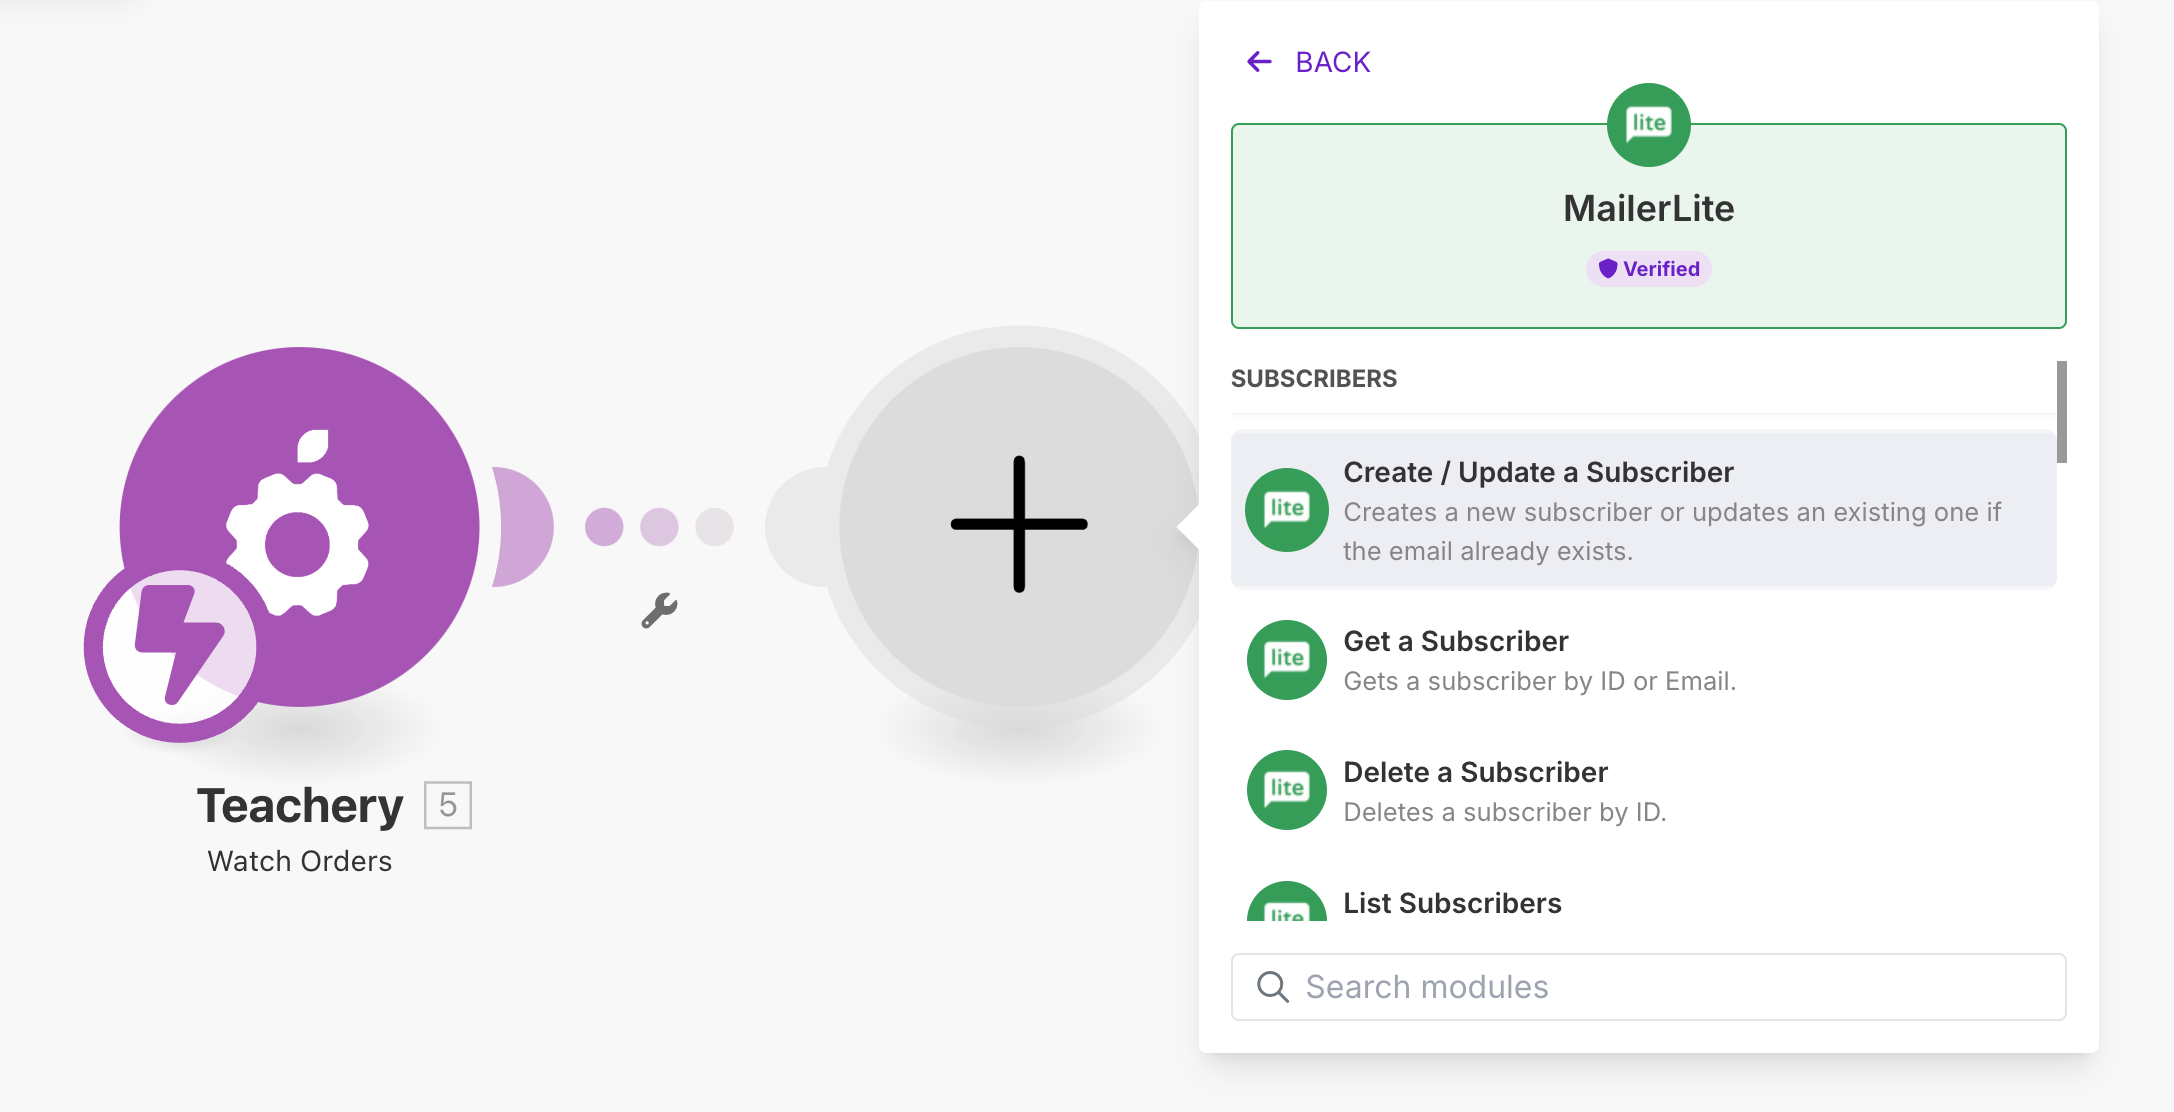The height and width of the screenshot is (1112, 2174).
Task: Choose Delete a Subscriber module
Action: [x=1475, y=773]
